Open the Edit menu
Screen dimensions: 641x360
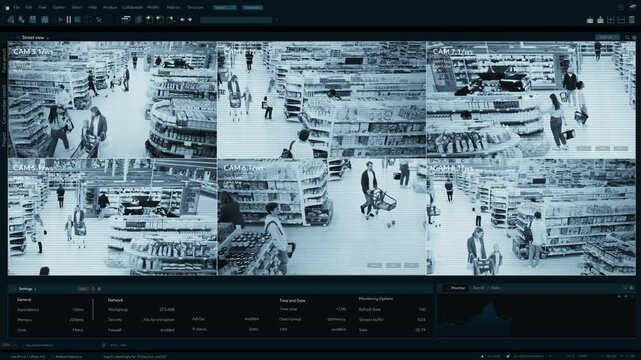coord(29,7)
